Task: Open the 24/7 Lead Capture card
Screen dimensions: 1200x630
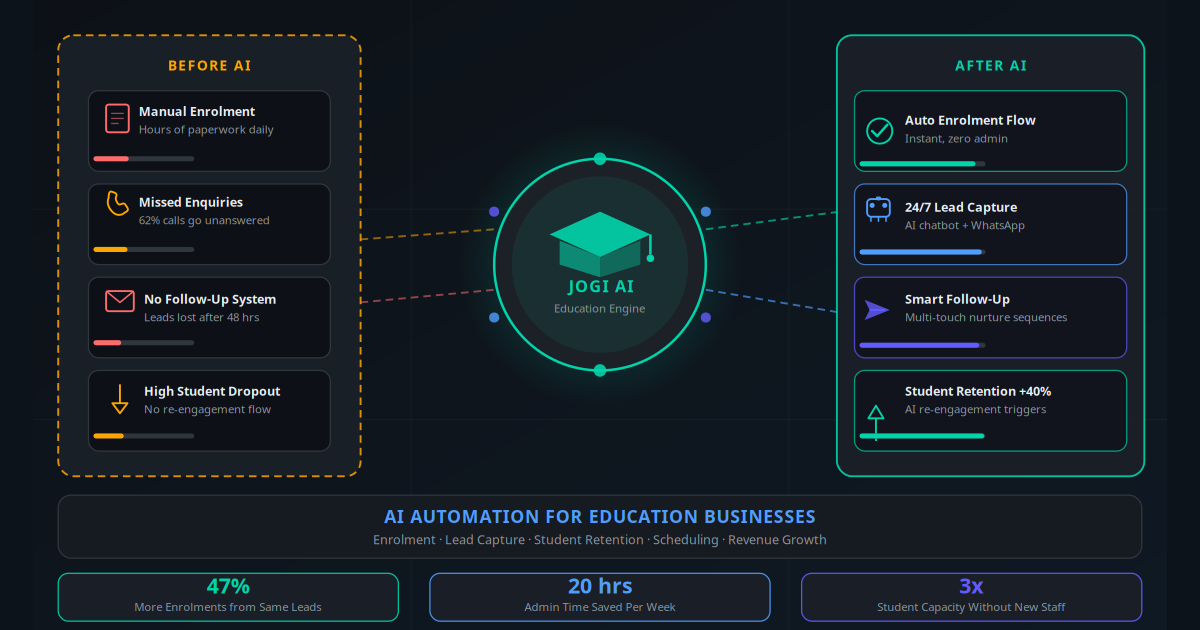Action: point(990,224)
